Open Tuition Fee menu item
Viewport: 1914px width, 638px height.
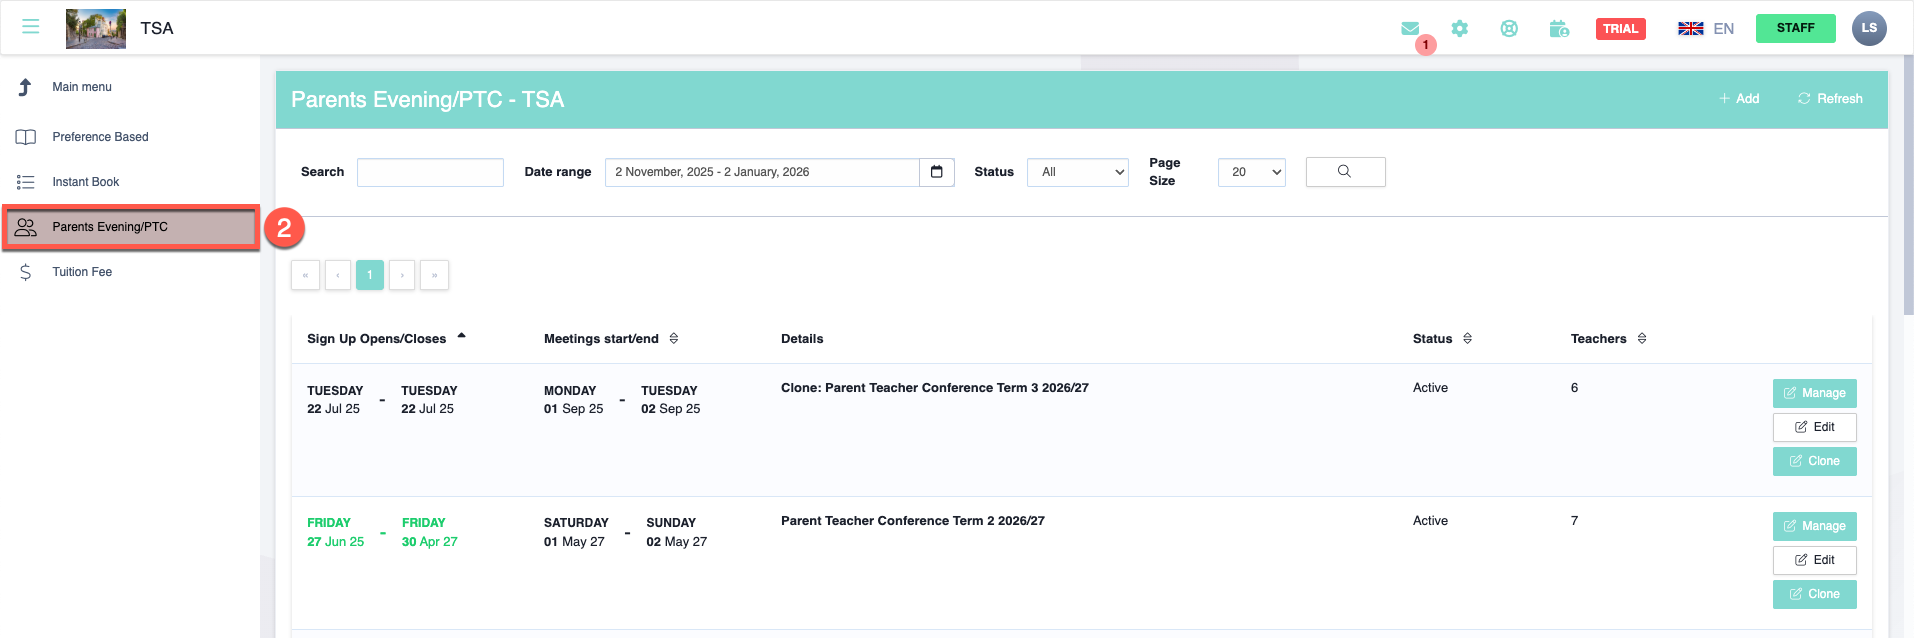[82, 272]
